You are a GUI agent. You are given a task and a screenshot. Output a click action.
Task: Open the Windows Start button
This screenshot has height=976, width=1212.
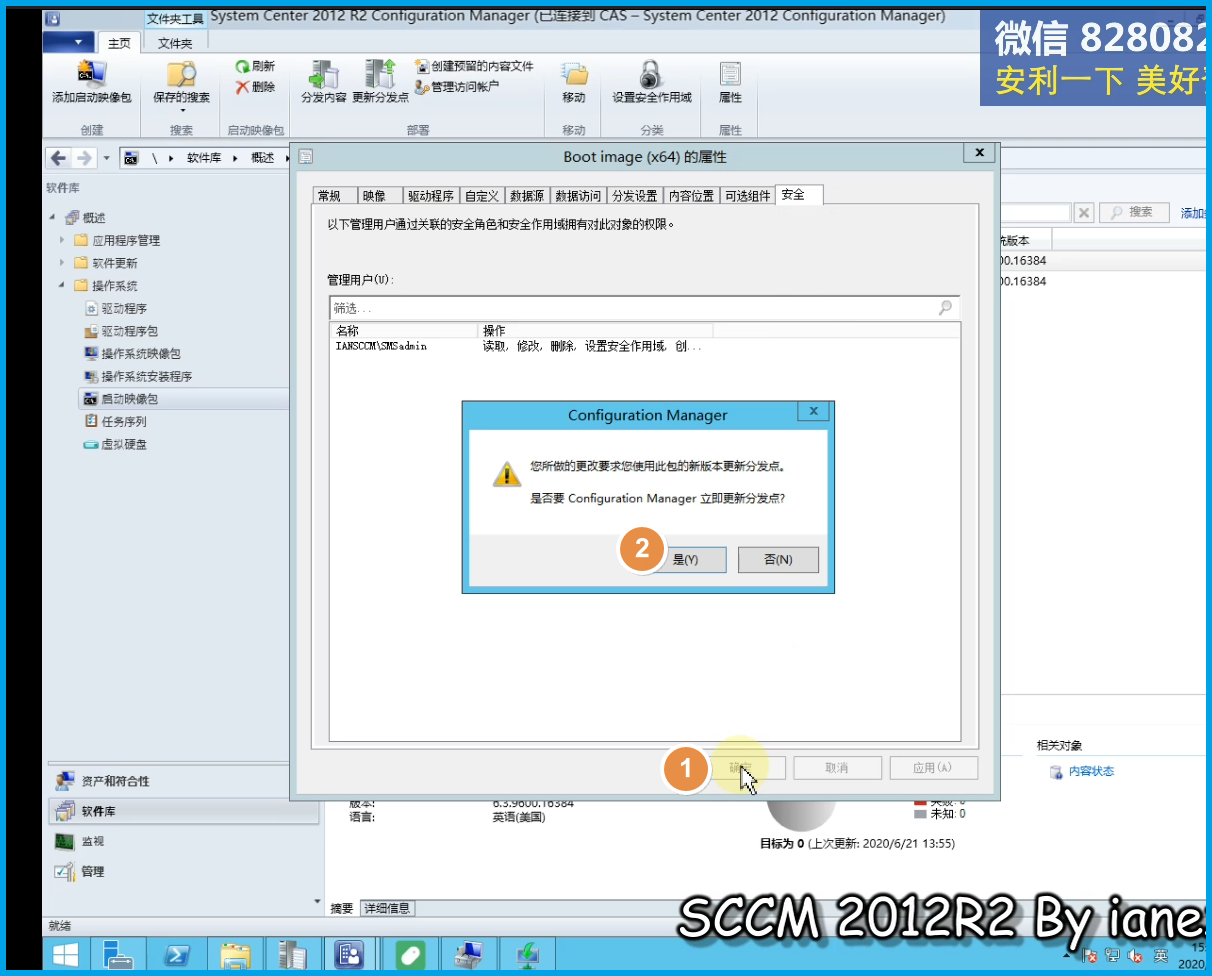tap(66, 955)
